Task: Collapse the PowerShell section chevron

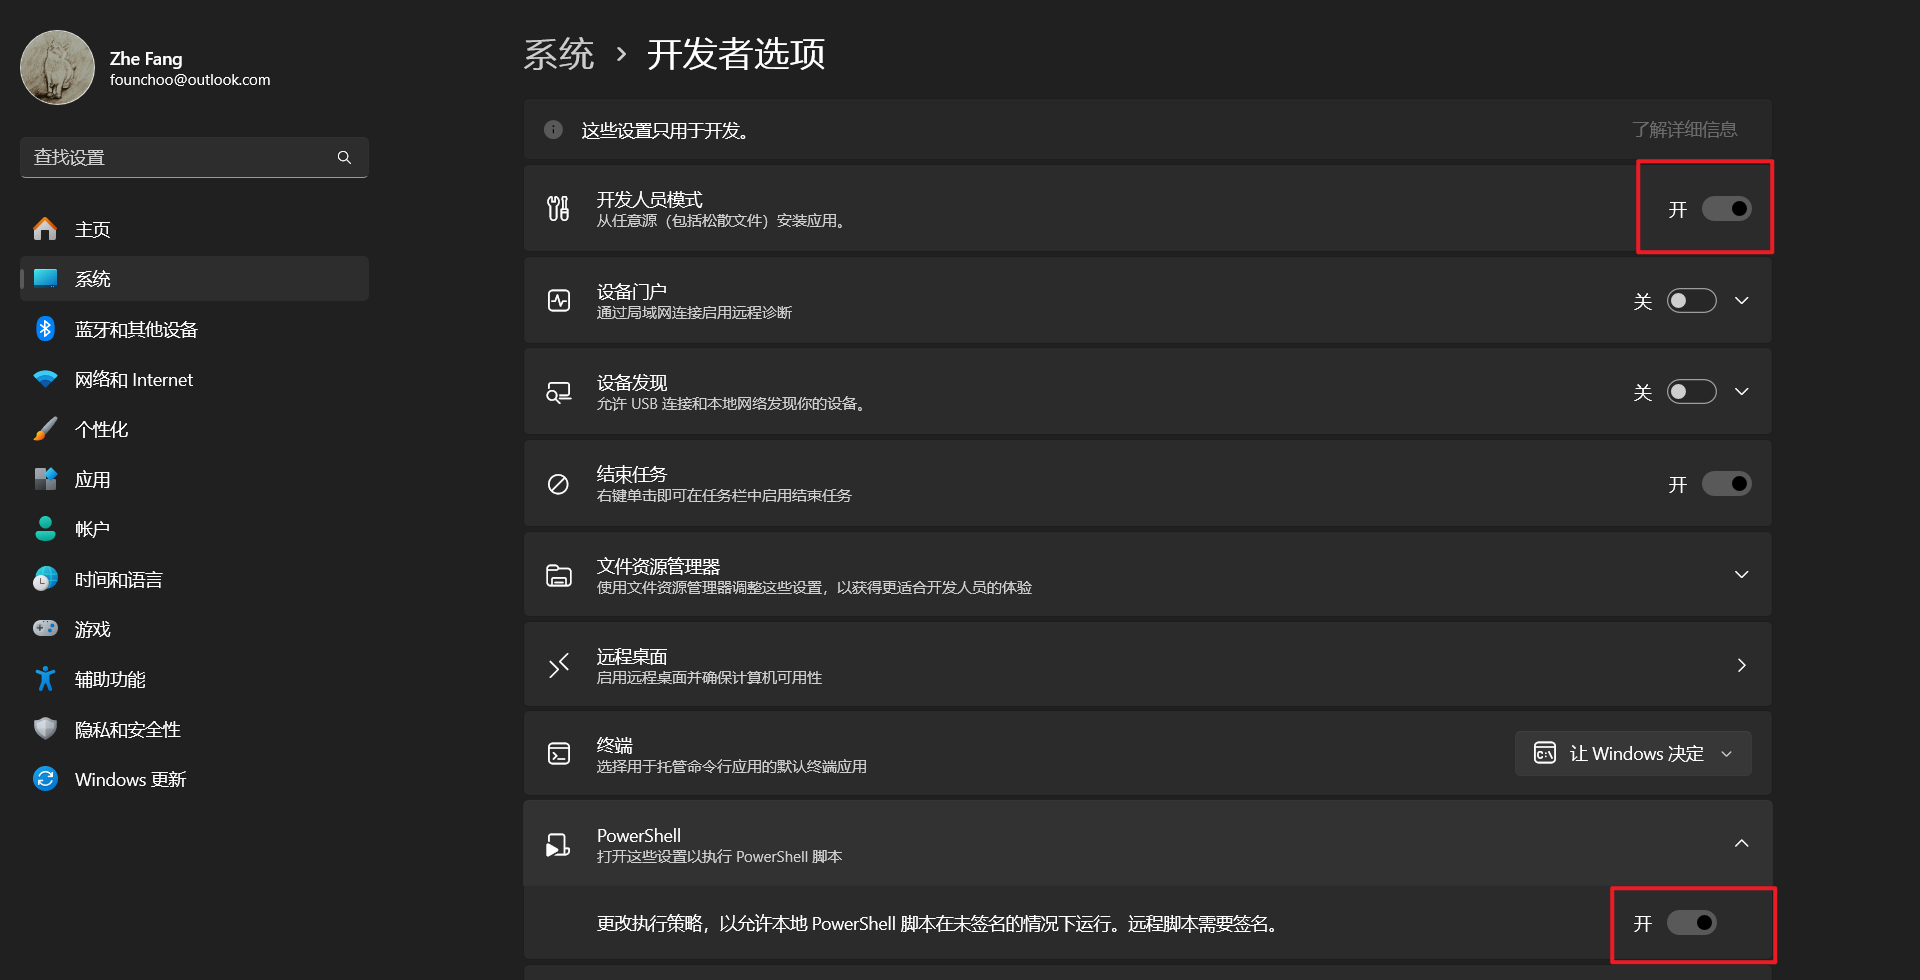Action: tap(1741, 843)
